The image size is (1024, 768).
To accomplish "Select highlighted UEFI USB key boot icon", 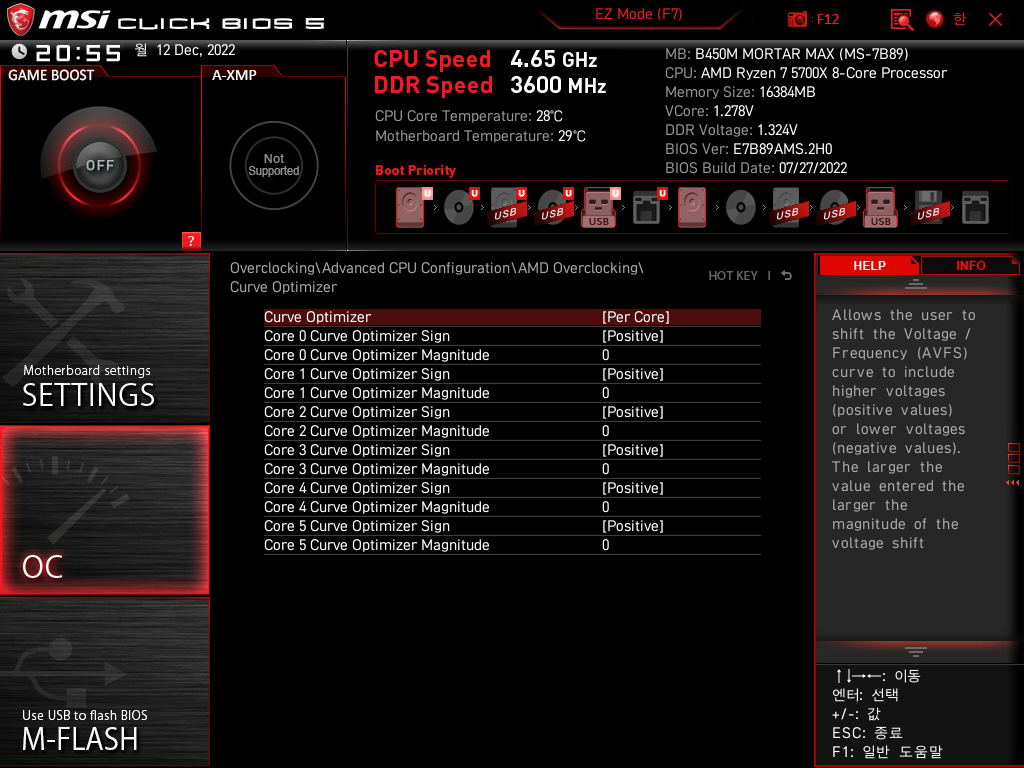I will pos(601,207).
